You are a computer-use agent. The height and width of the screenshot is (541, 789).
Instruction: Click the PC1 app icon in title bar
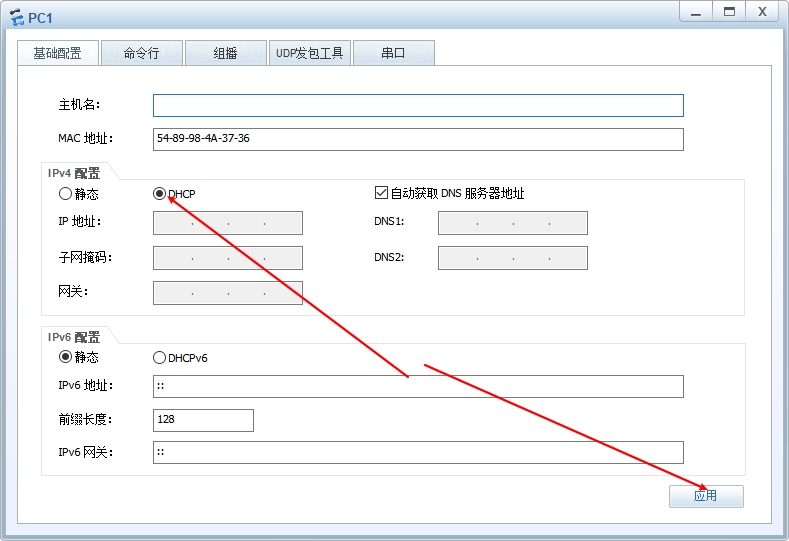pyautogui.click(x=16, y=16)
